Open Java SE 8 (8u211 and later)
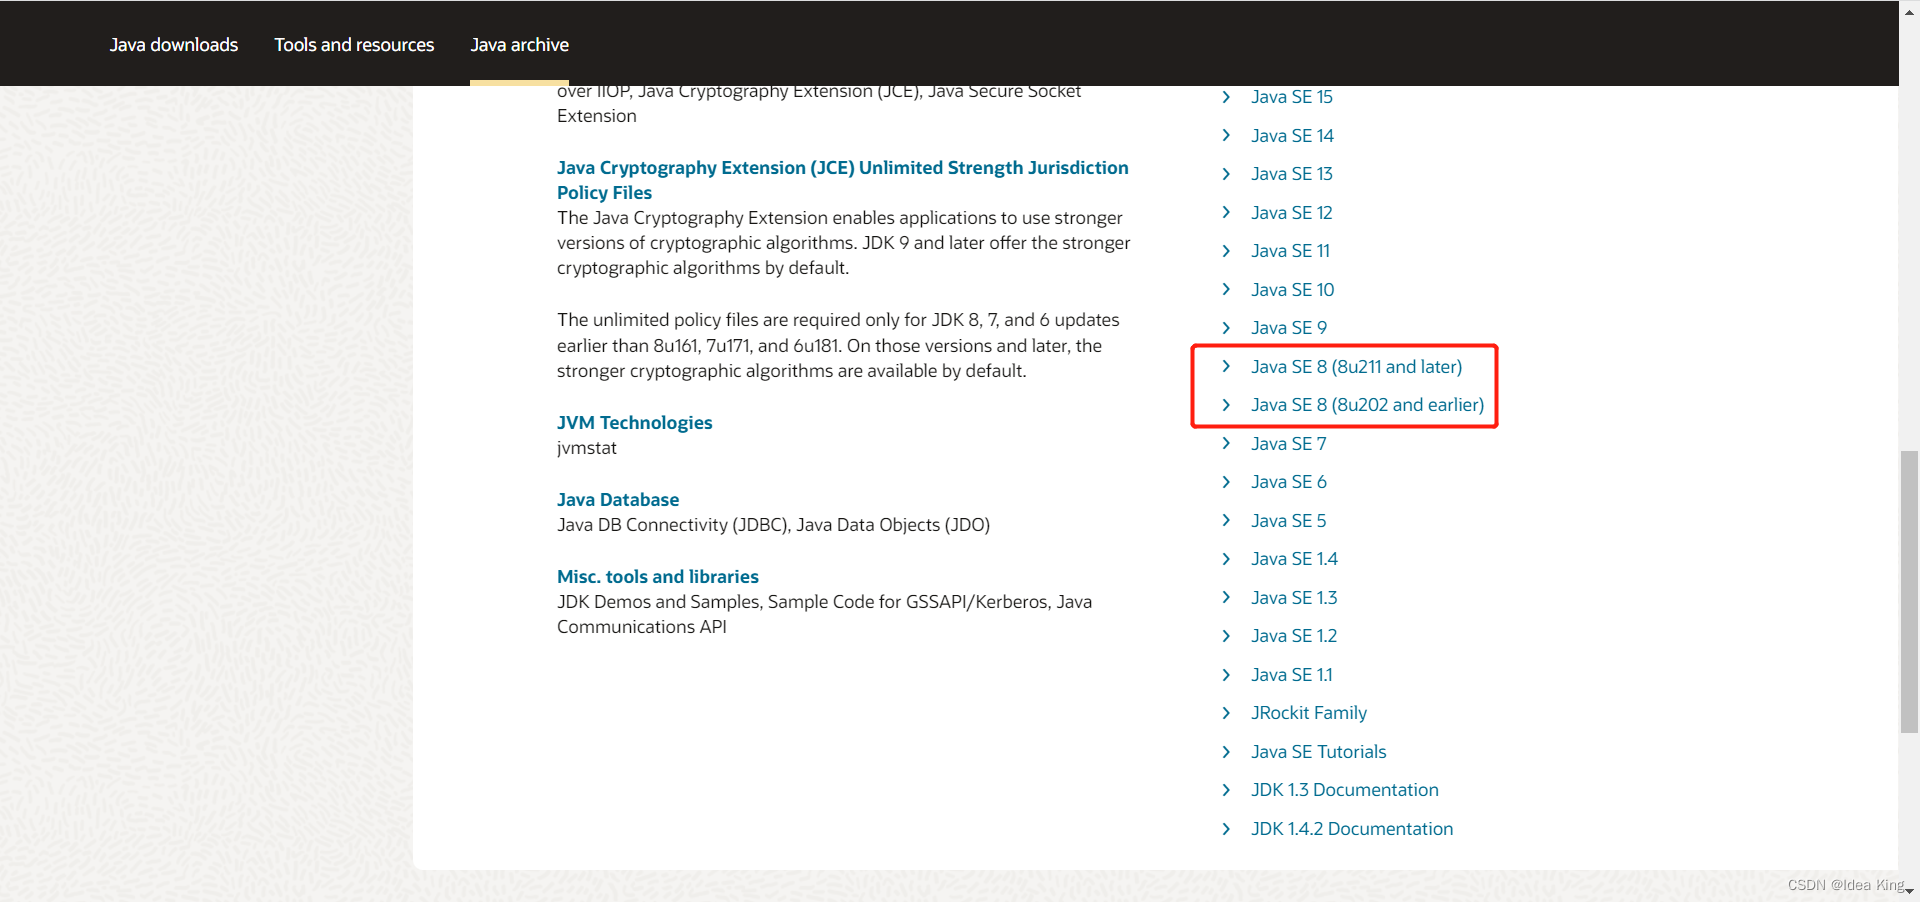 tap(1356, 367)
